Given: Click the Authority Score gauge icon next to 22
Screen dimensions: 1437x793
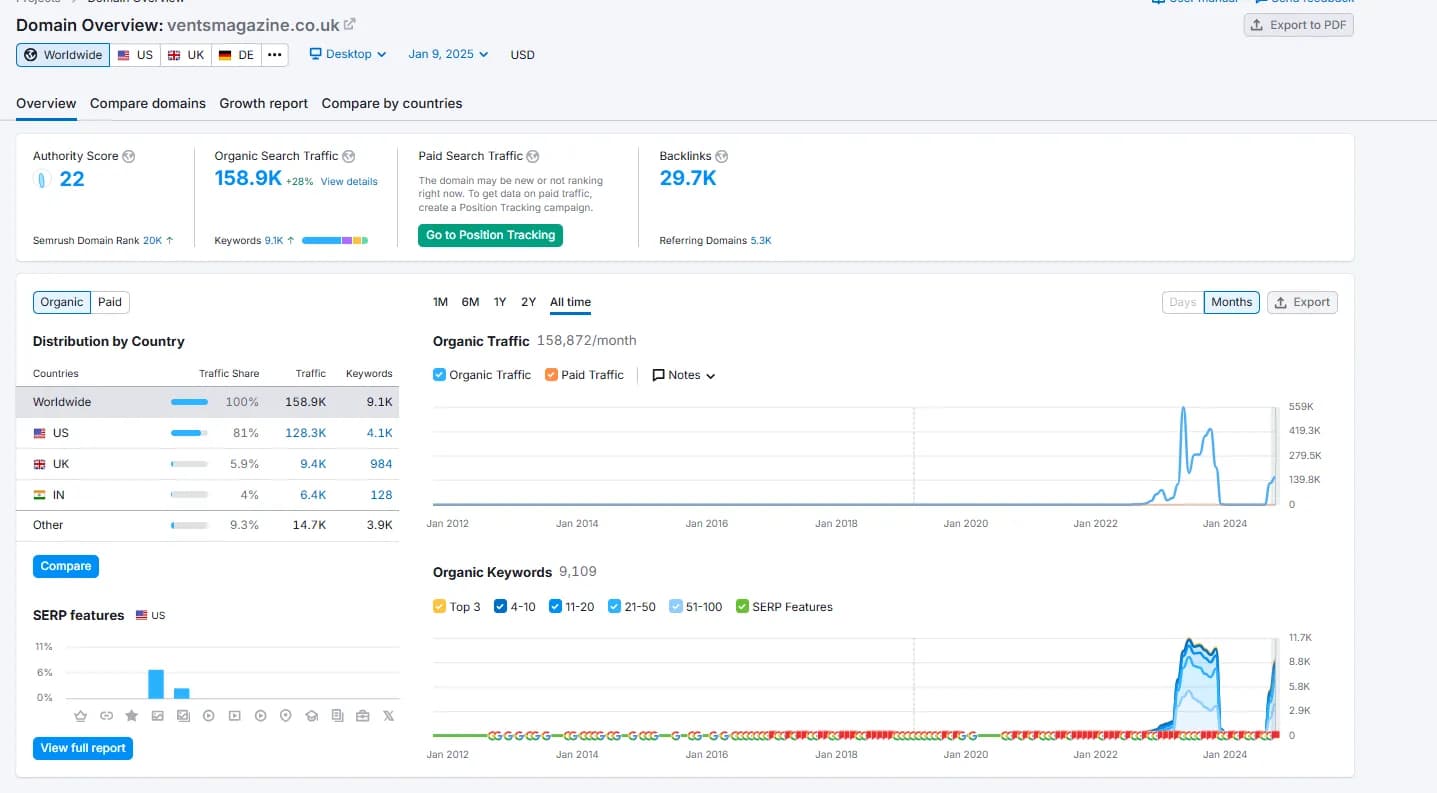Looking at the screenshot, I should [x=41, y=179].
